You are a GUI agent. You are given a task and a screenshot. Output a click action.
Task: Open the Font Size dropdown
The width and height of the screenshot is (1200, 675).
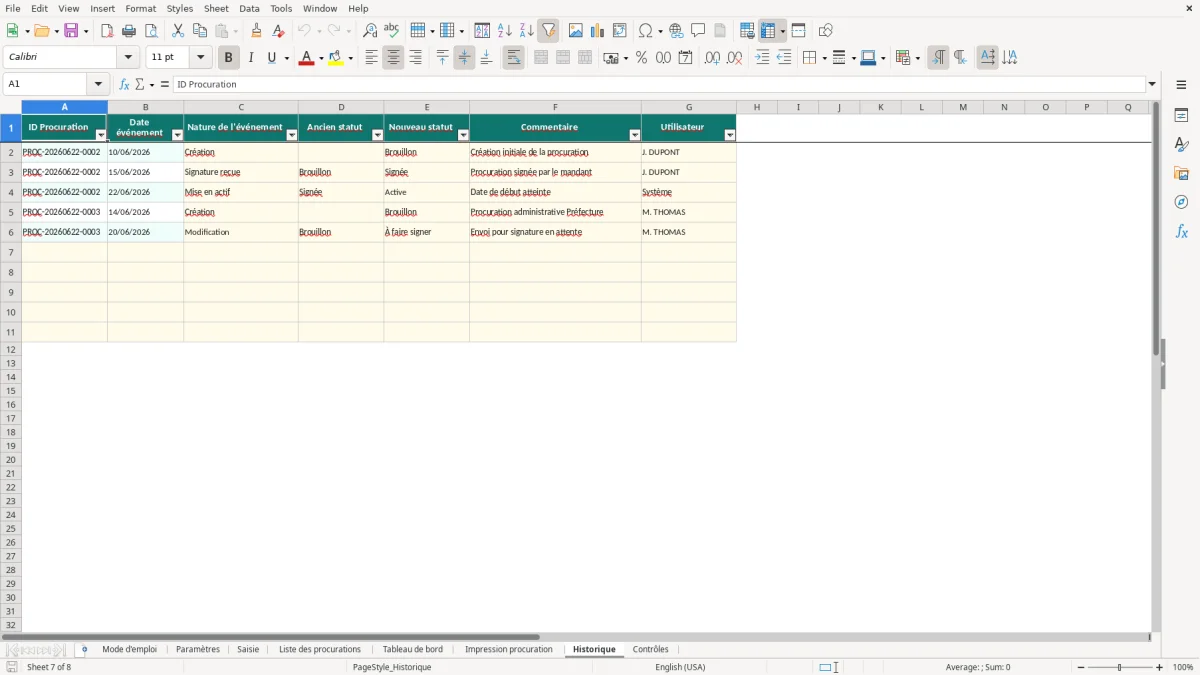200,58
